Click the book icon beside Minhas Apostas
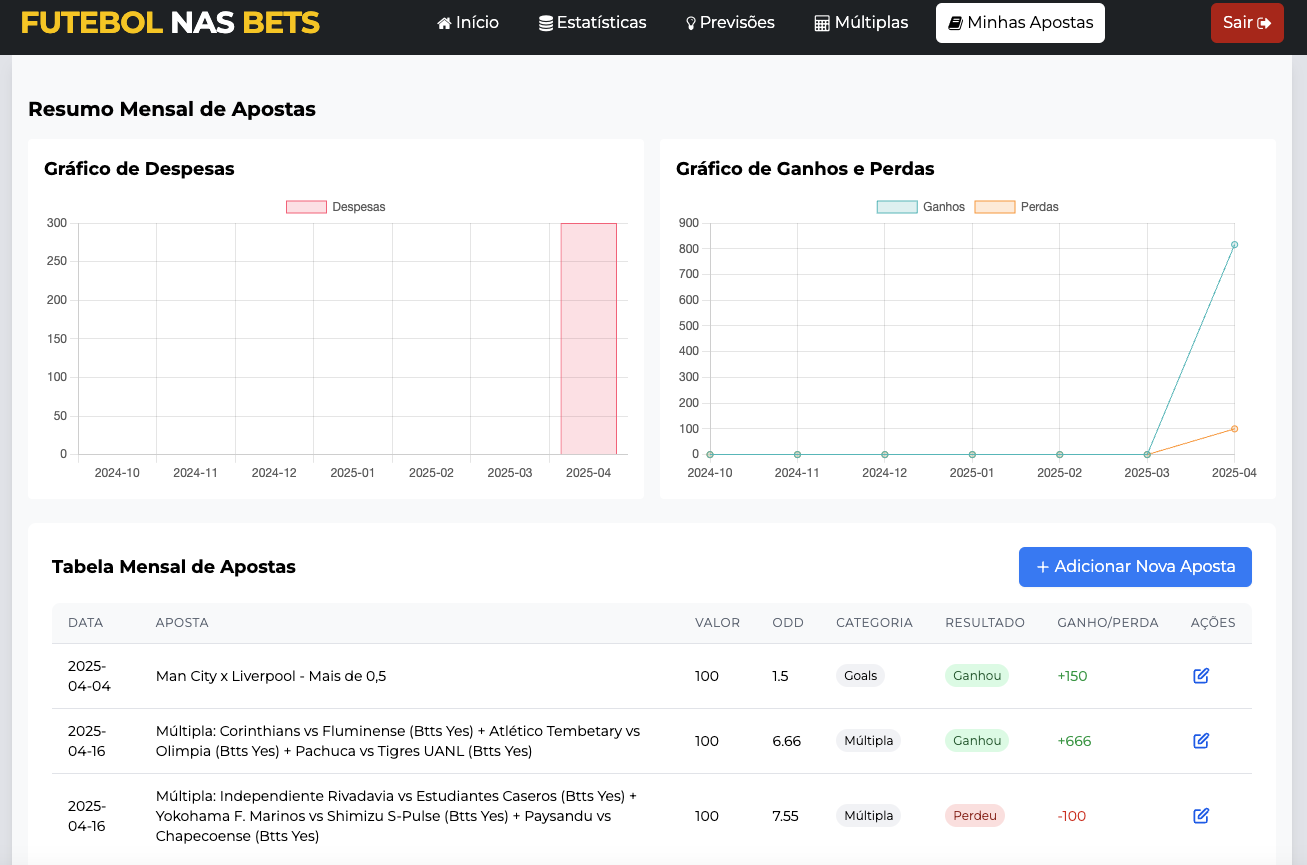Screen dimensions: 1307x865 tap(955, 23)
